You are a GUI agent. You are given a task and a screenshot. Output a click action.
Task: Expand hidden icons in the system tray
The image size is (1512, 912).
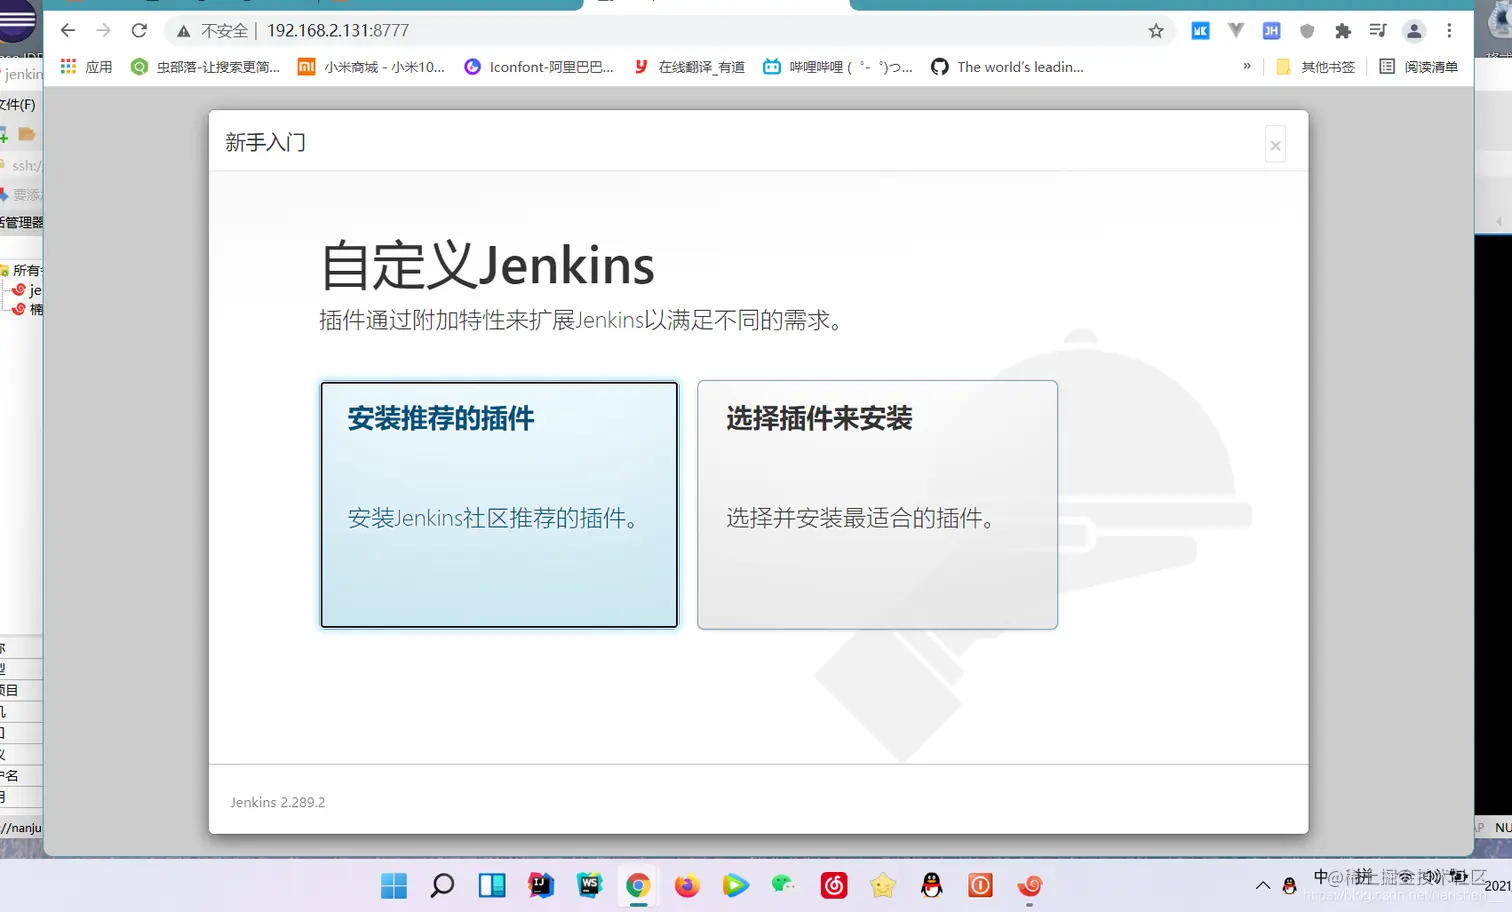1263,884
